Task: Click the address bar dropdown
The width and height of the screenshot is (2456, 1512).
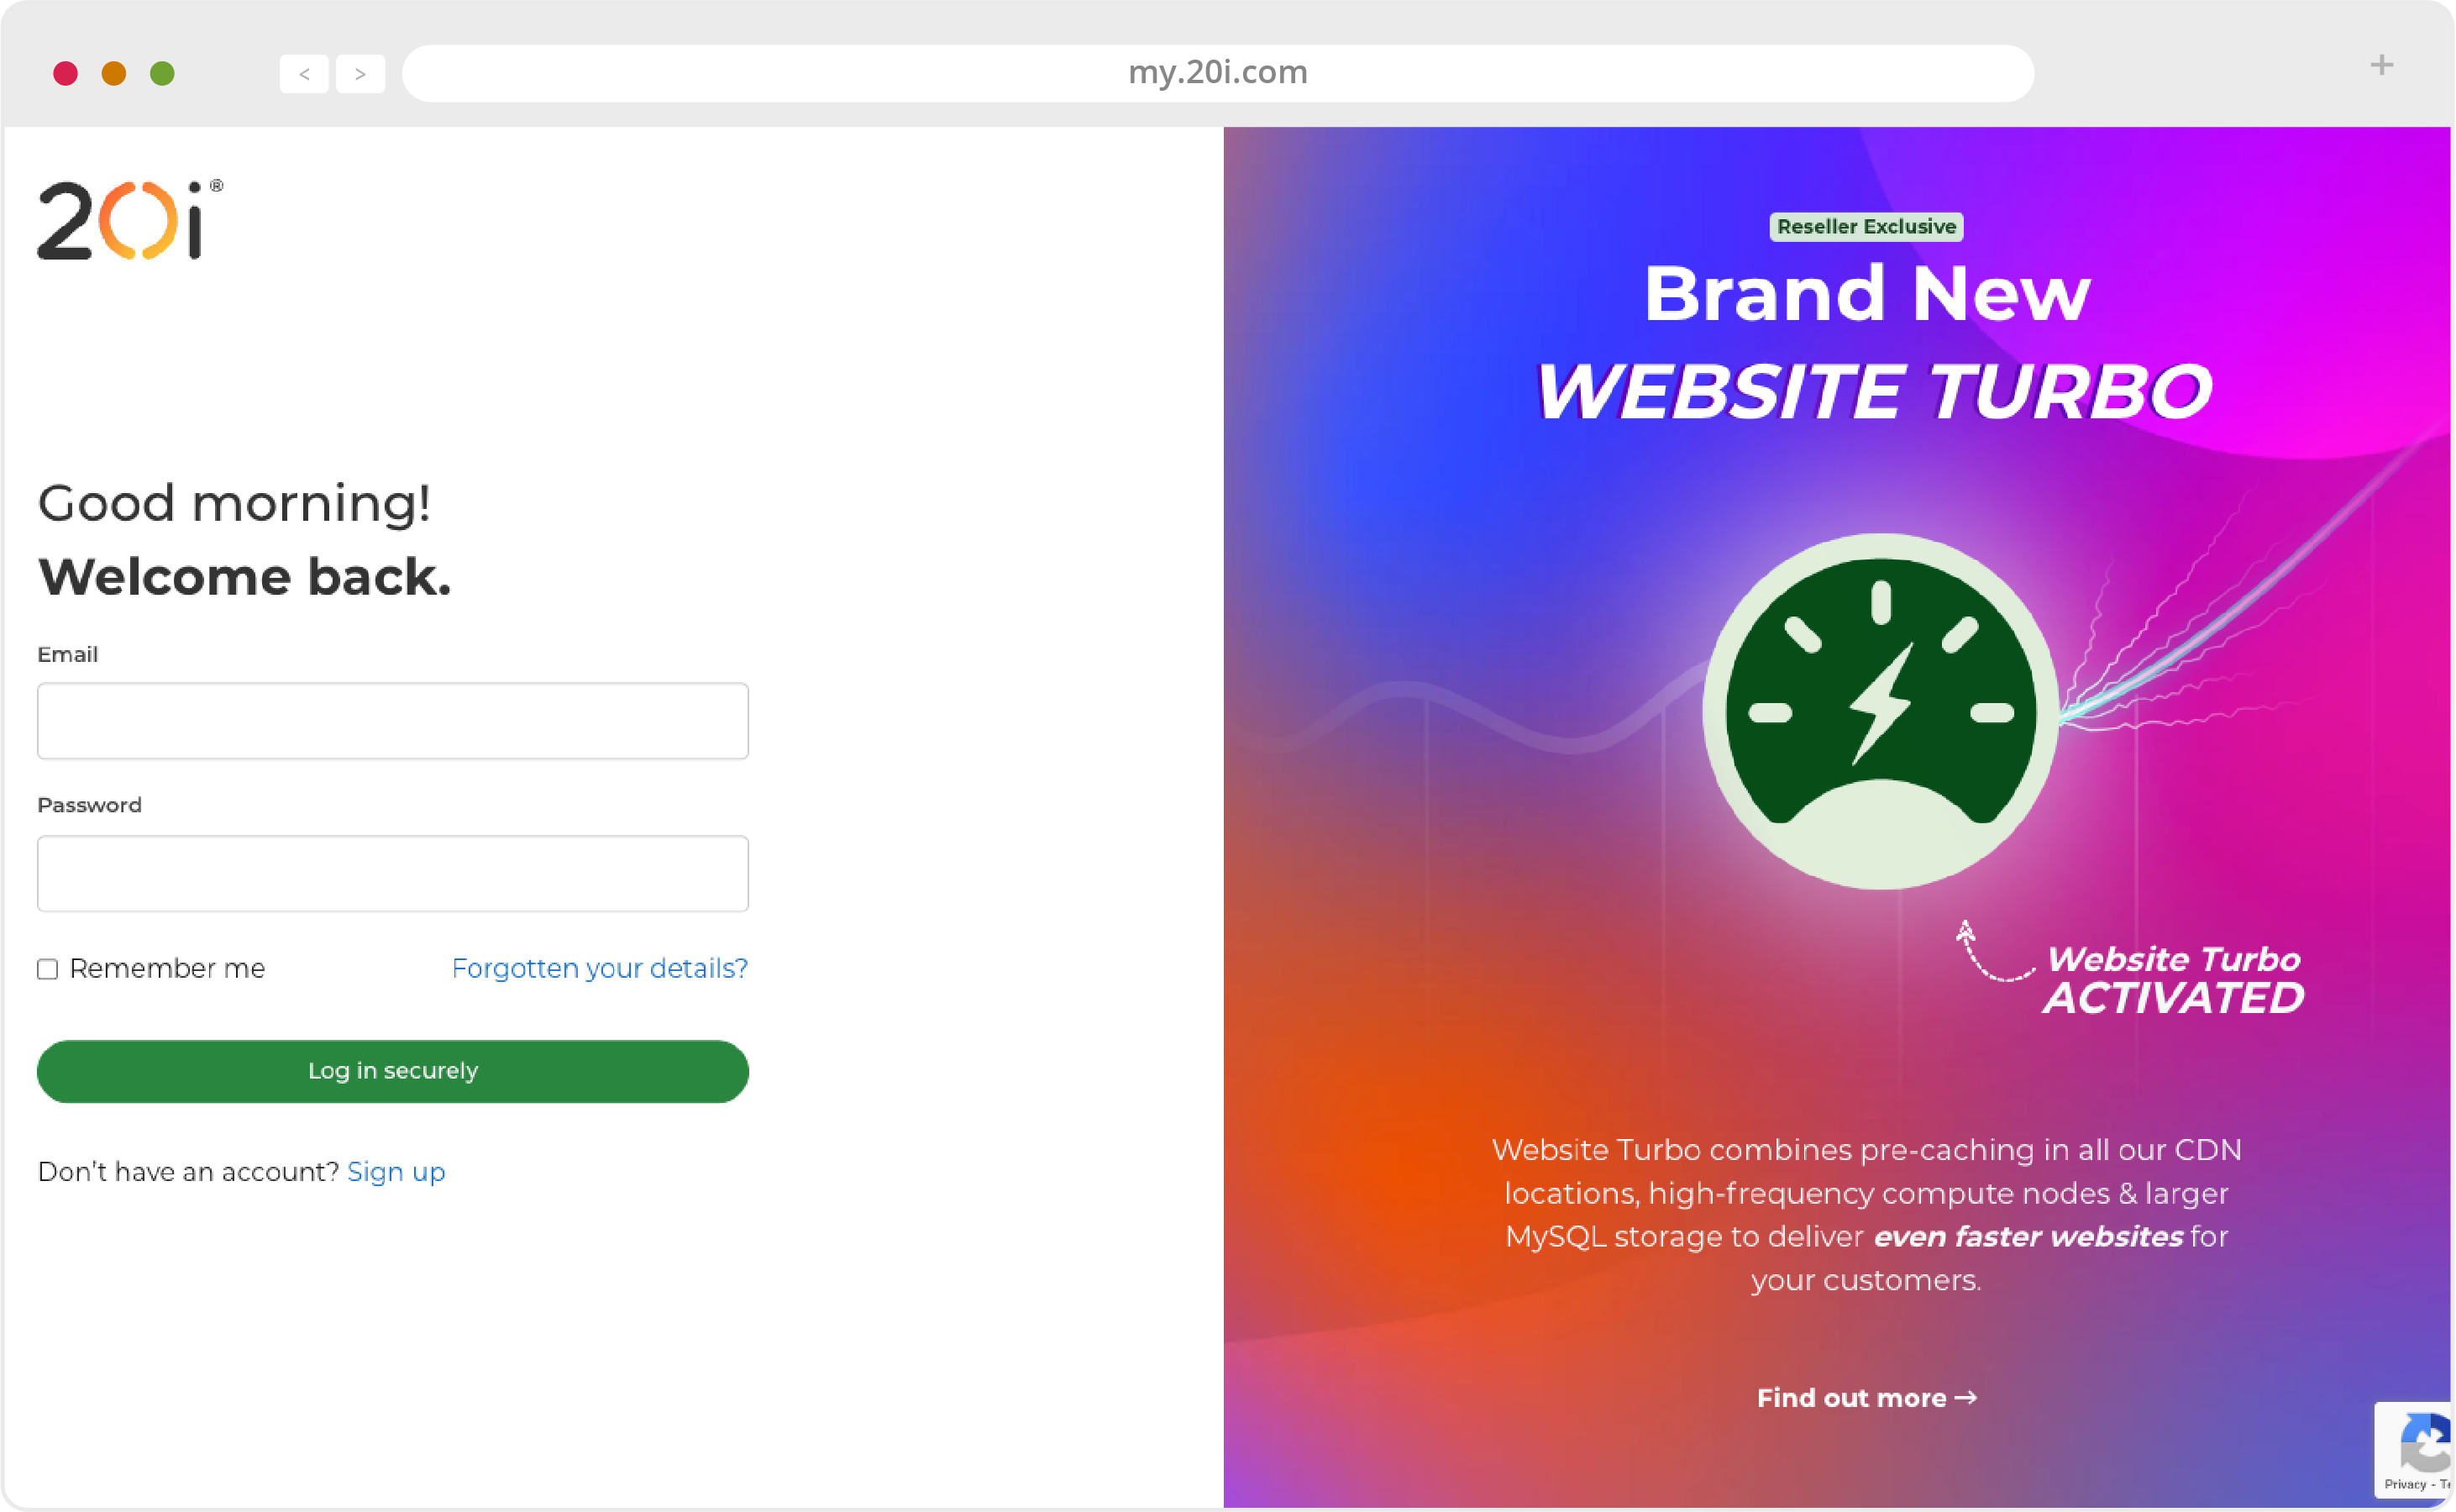Action: (x=1217, y=71)
